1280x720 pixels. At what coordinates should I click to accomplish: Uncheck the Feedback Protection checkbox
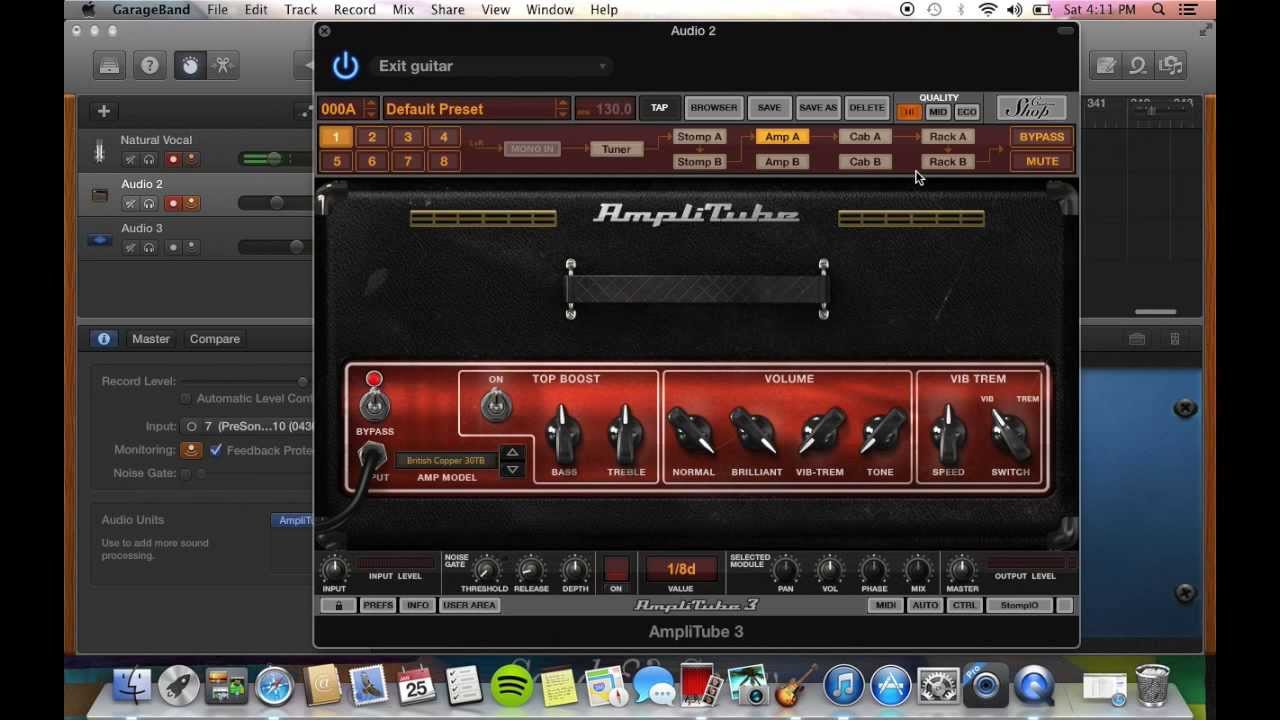pyautogui.click(x=216, y=450)
